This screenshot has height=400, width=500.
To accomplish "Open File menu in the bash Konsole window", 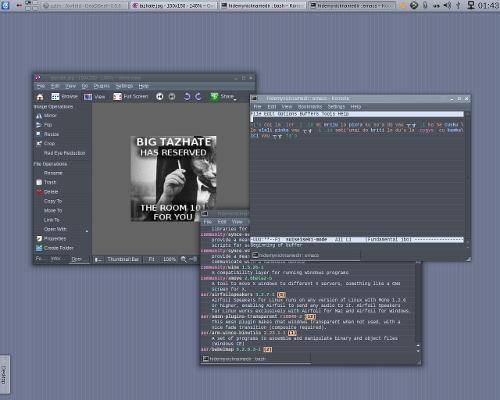I will [207, 222].
